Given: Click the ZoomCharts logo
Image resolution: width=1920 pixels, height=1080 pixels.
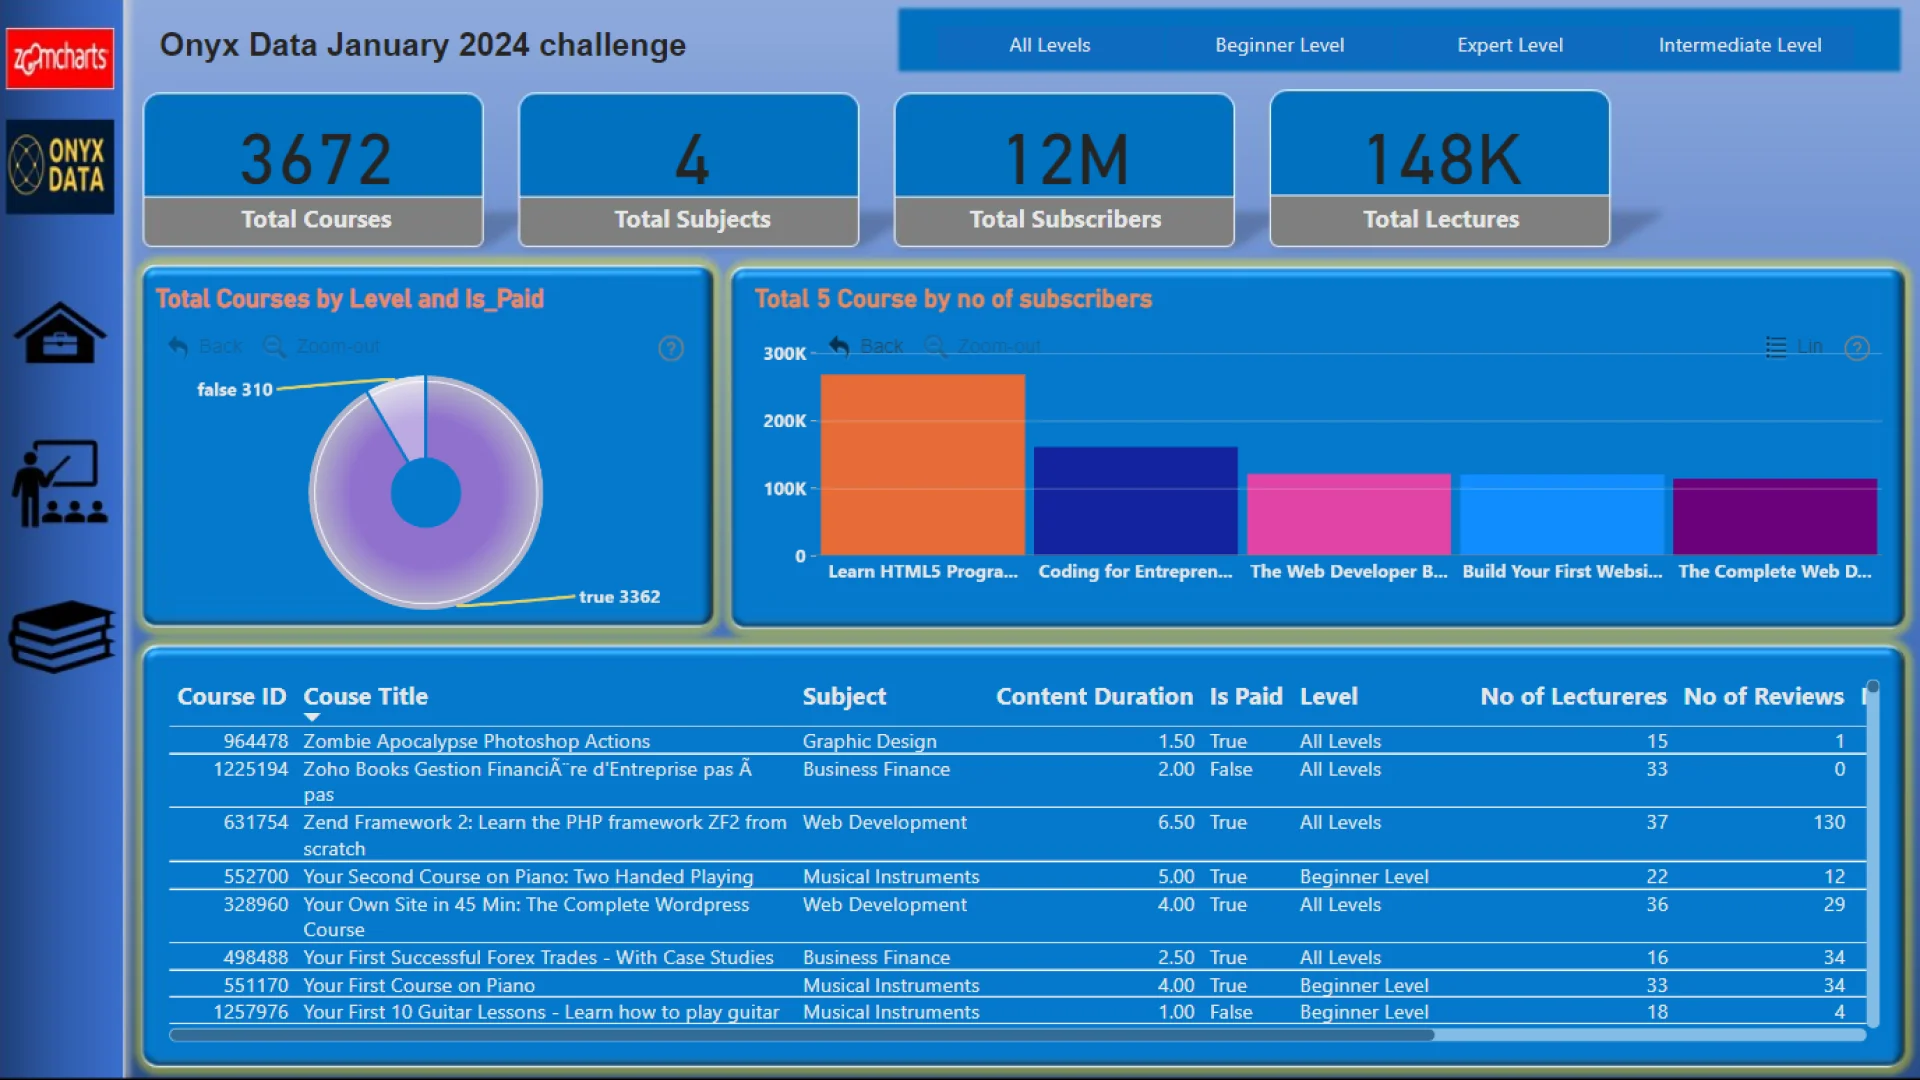Looking at the screenshot, I should (60, 58).
